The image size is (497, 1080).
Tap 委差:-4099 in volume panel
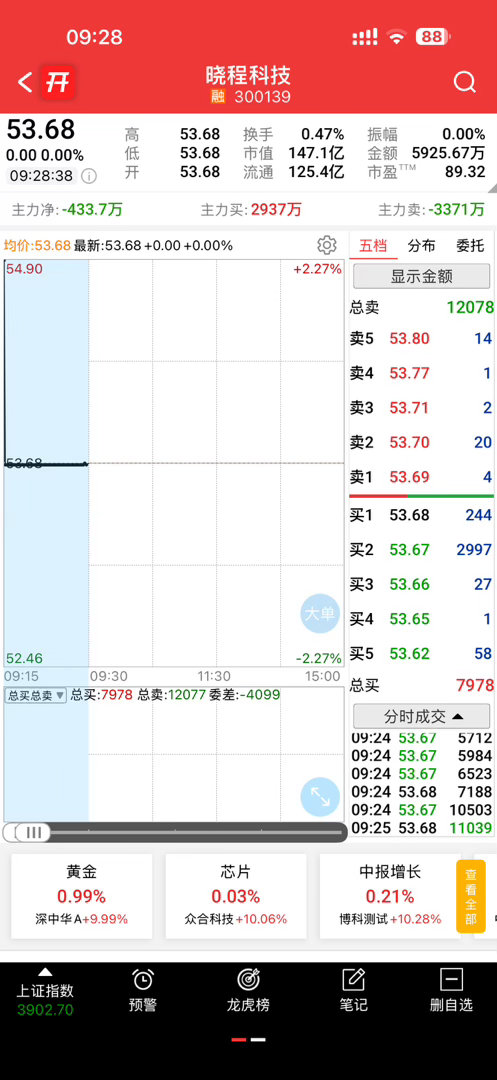[x=246, y=695]
